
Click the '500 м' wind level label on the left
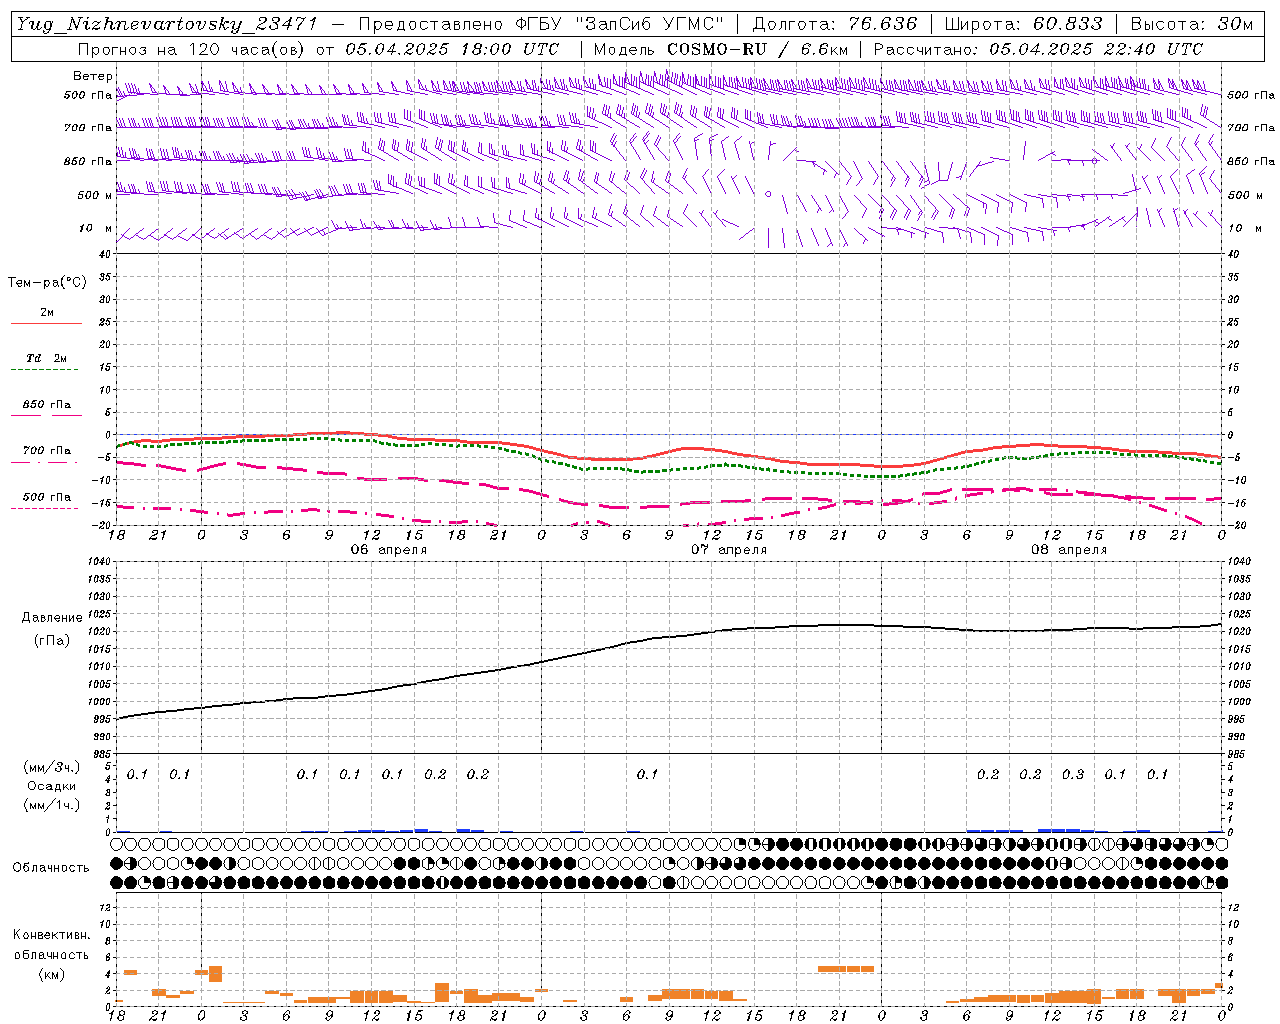(95, 195)
